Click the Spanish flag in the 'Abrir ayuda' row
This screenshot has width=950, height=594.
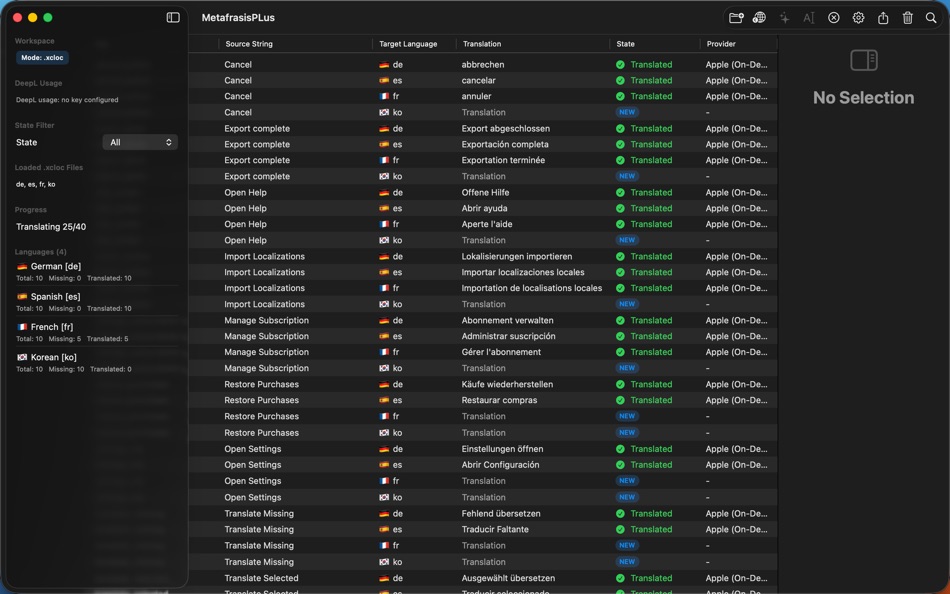384,208
